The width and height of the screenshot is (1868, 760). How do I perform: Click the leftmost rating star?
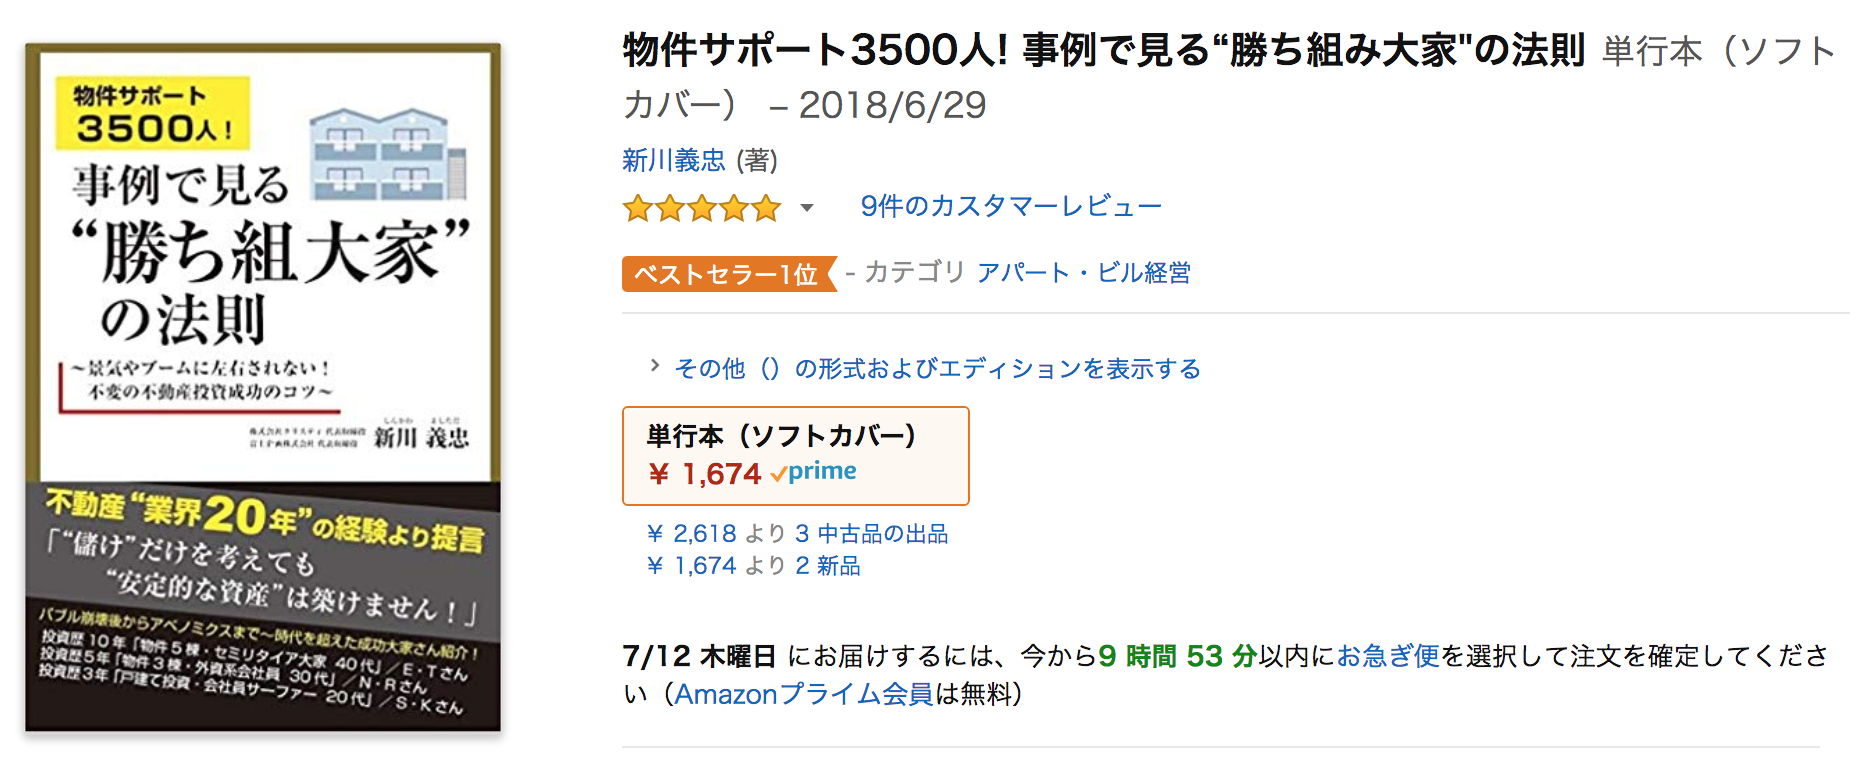[637, 209]
